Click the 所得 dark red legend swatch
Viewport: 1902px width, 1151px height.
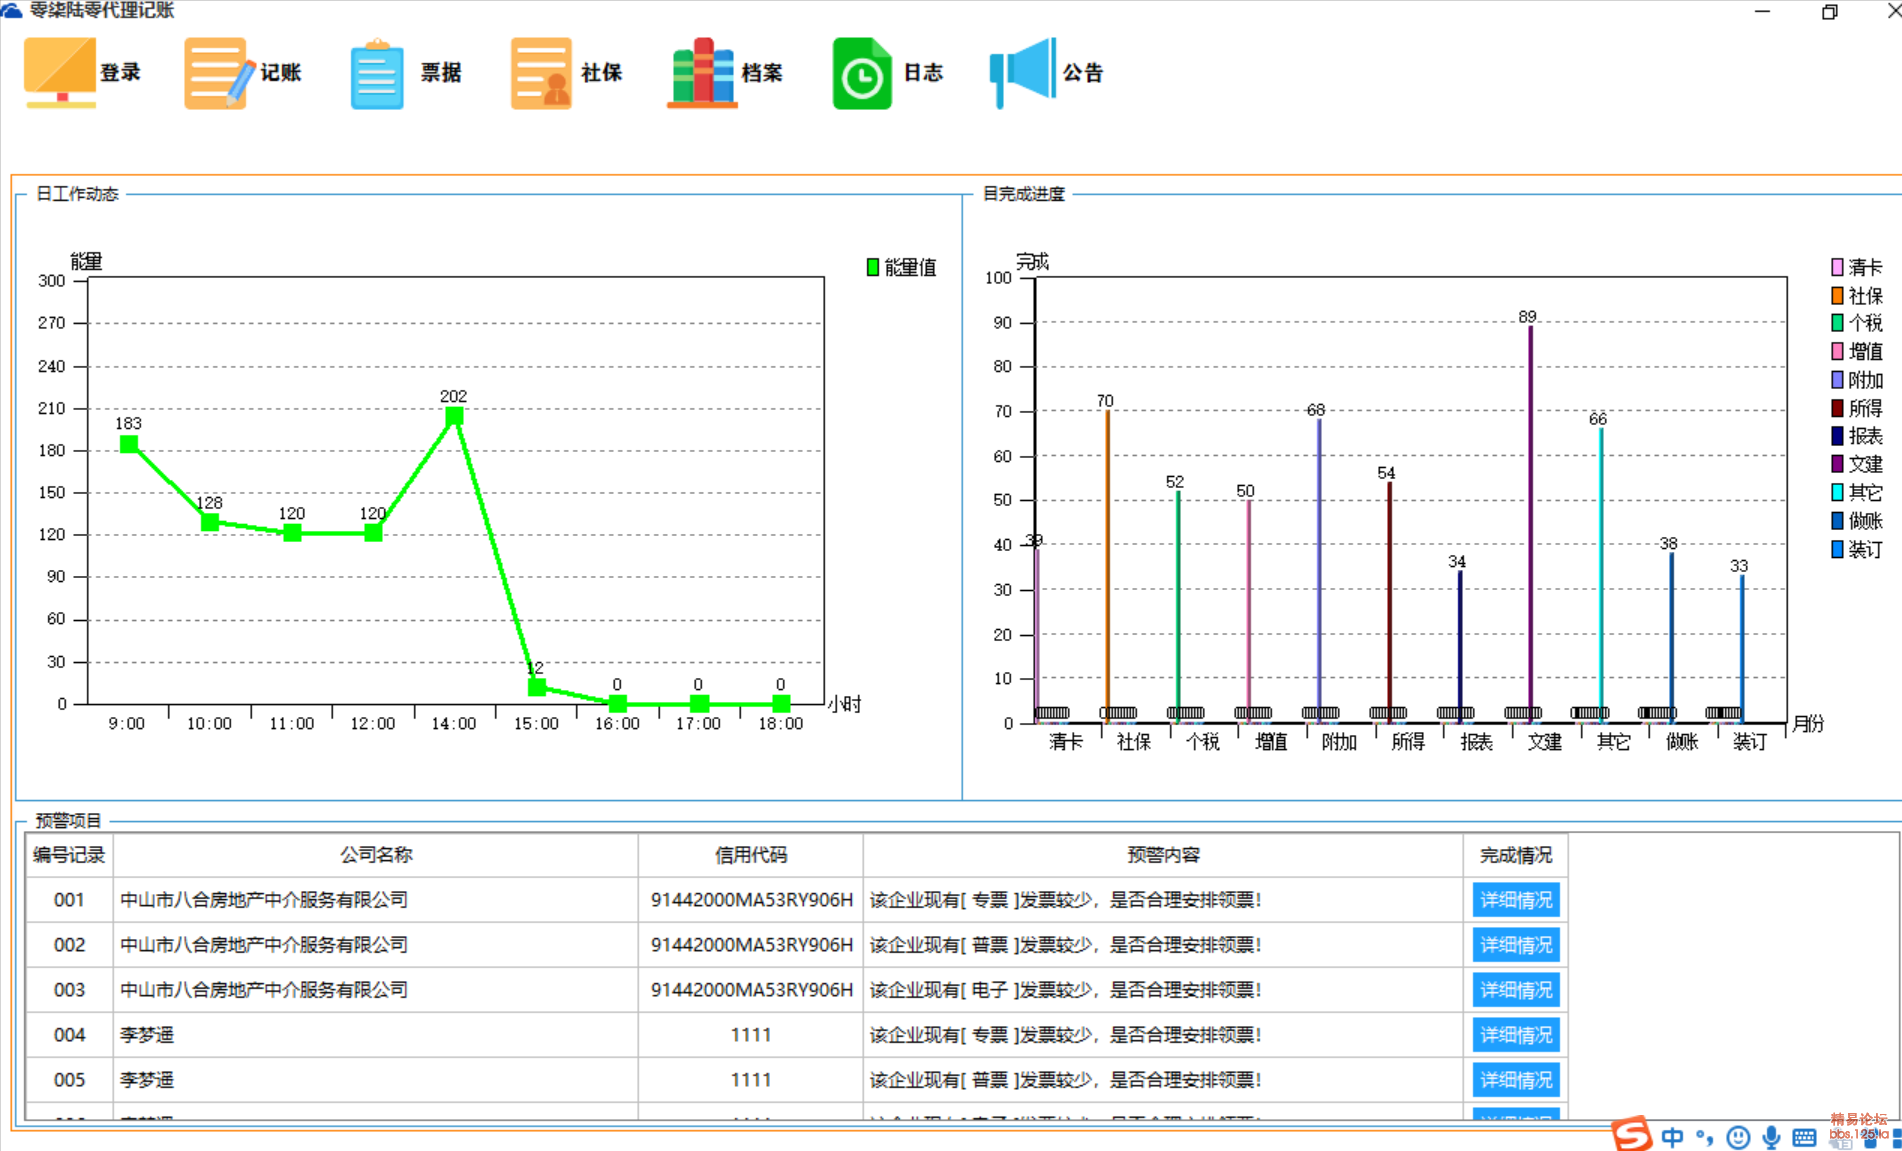[x=1837, y=408]
